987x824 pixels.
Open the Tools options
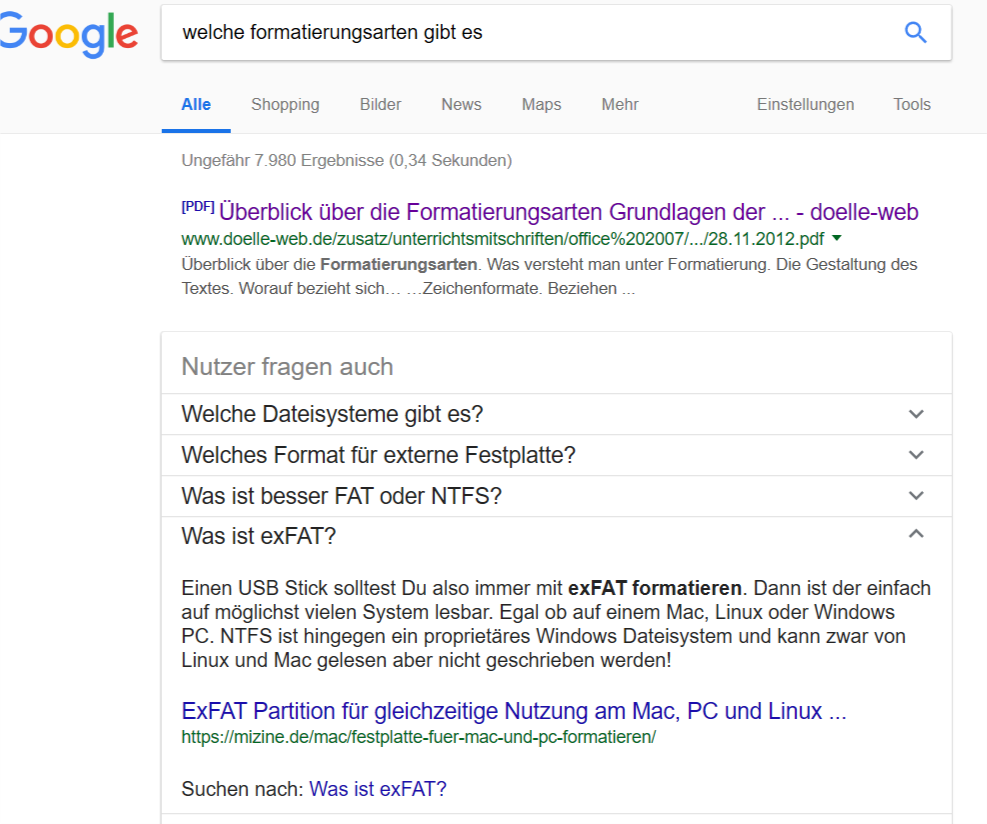911,104
